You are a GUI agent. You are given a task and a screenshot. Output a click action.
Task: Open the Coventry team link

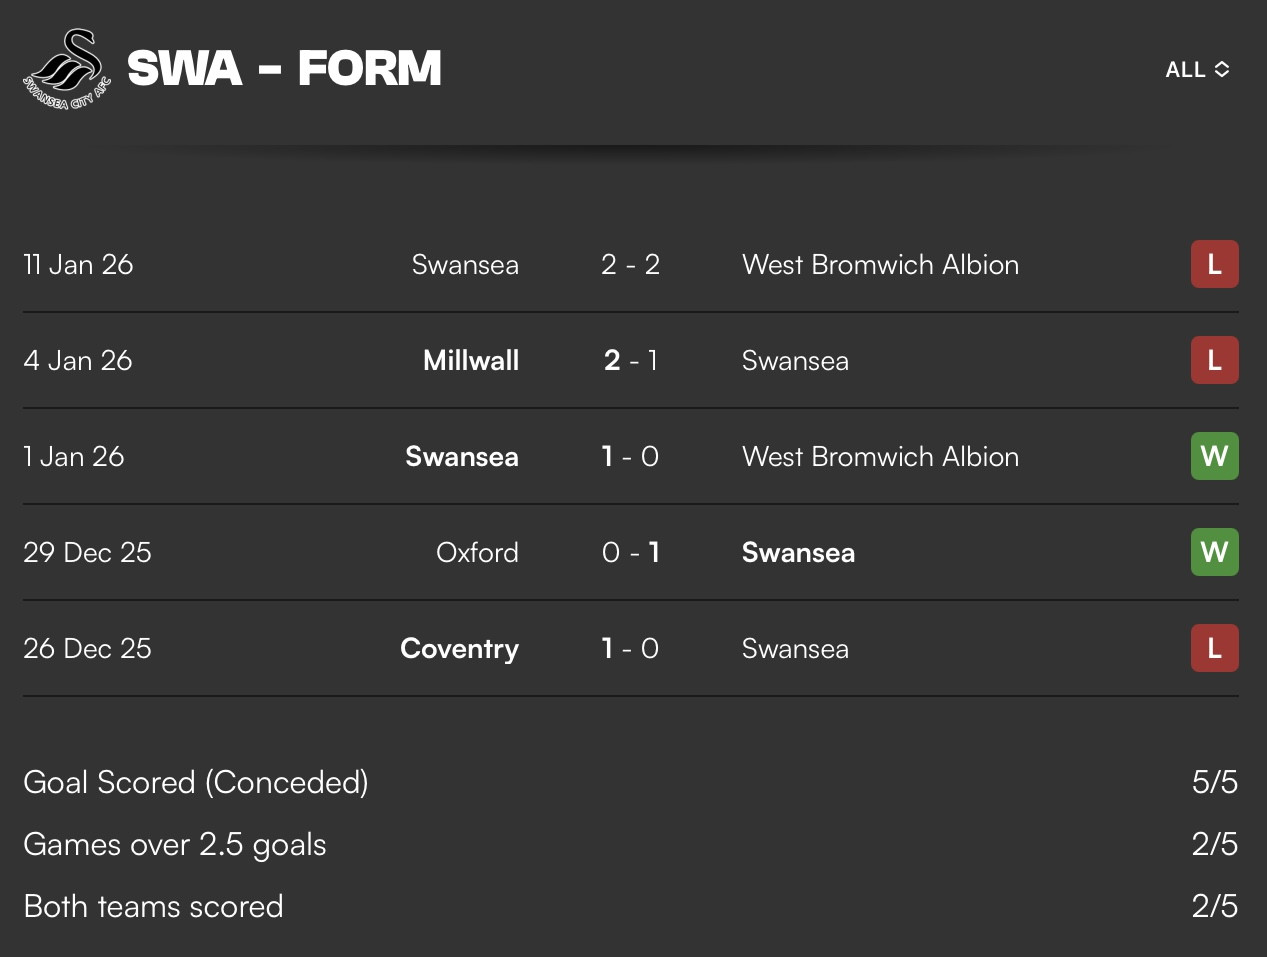(459, 649)
